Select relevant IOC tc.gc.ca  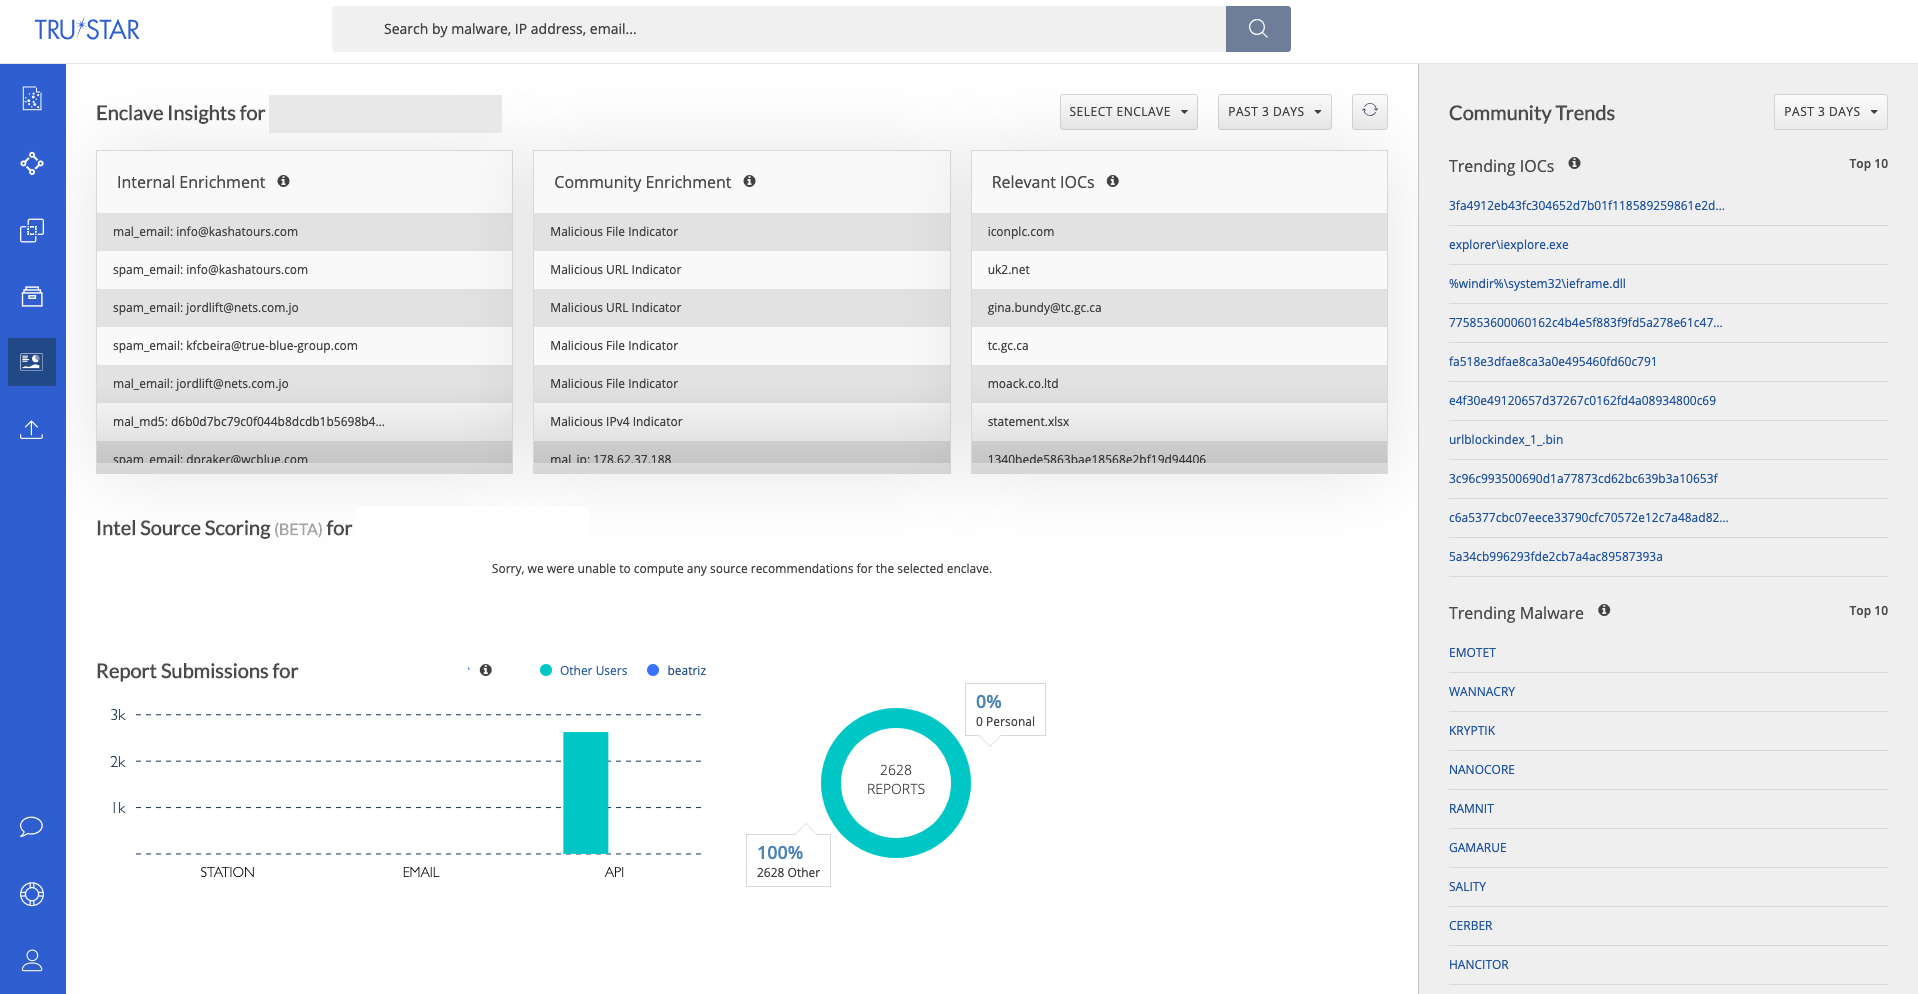coord(1179,346)
